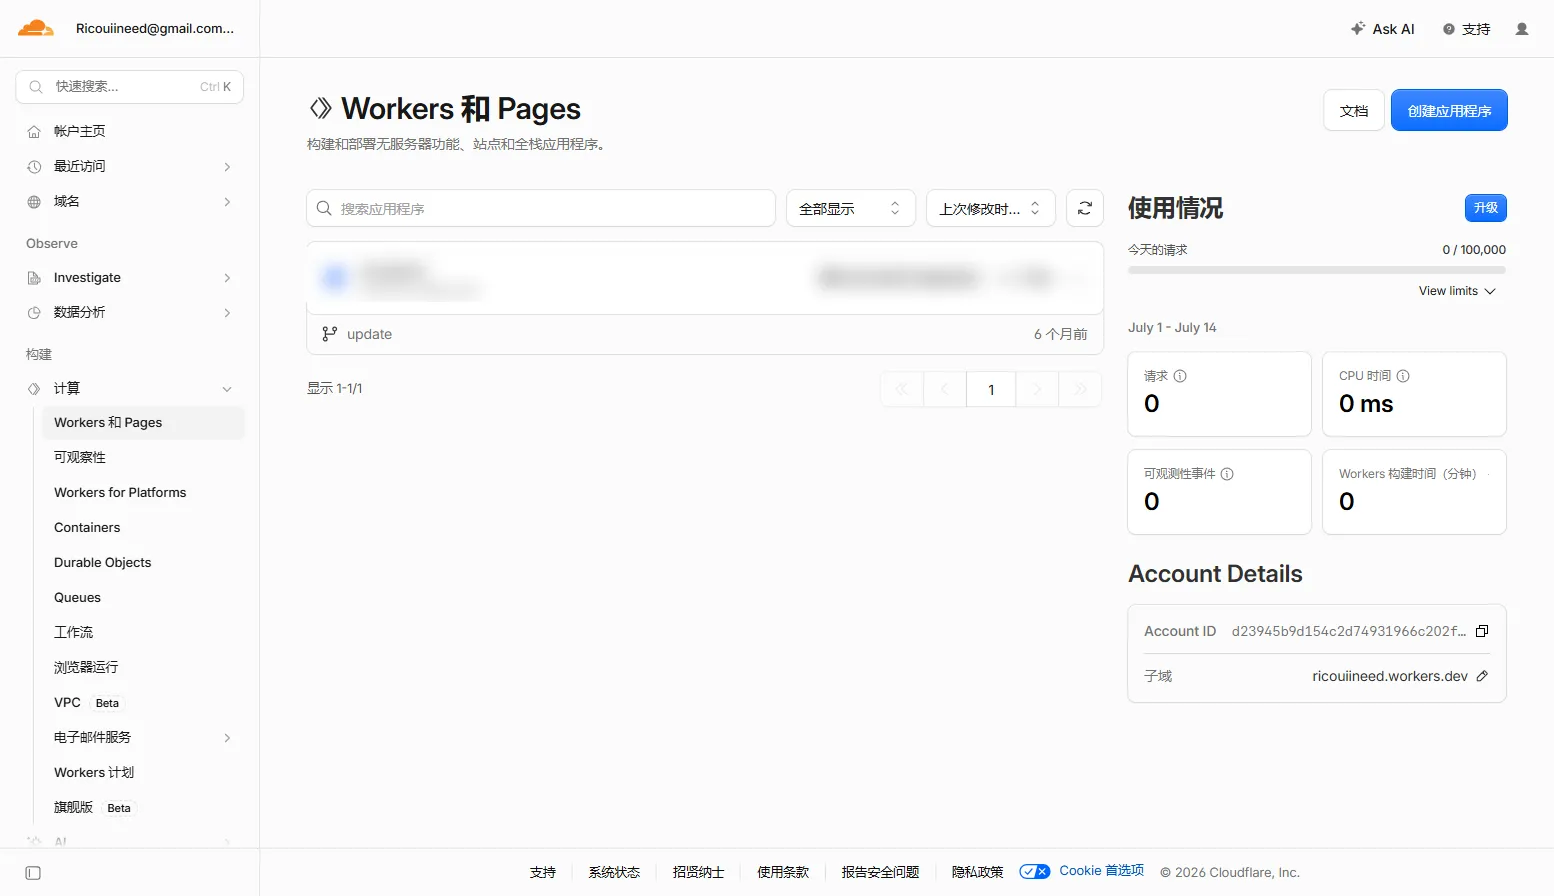
Task: Click the 文档 button
Action: coord(1354,110)
